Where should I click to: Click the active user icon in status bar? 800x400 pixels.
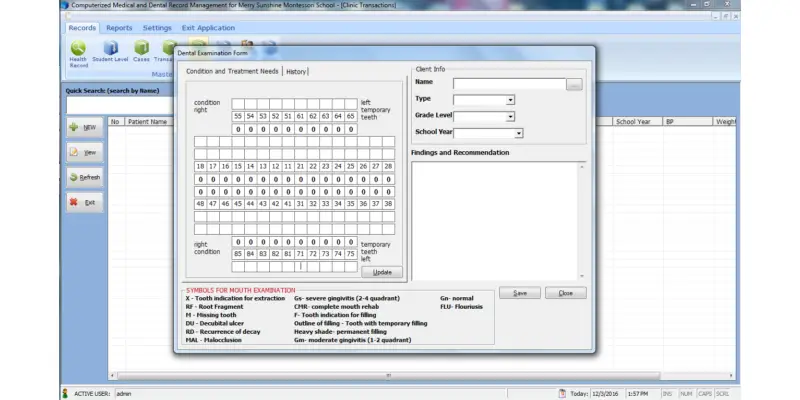tap(65, 394)
